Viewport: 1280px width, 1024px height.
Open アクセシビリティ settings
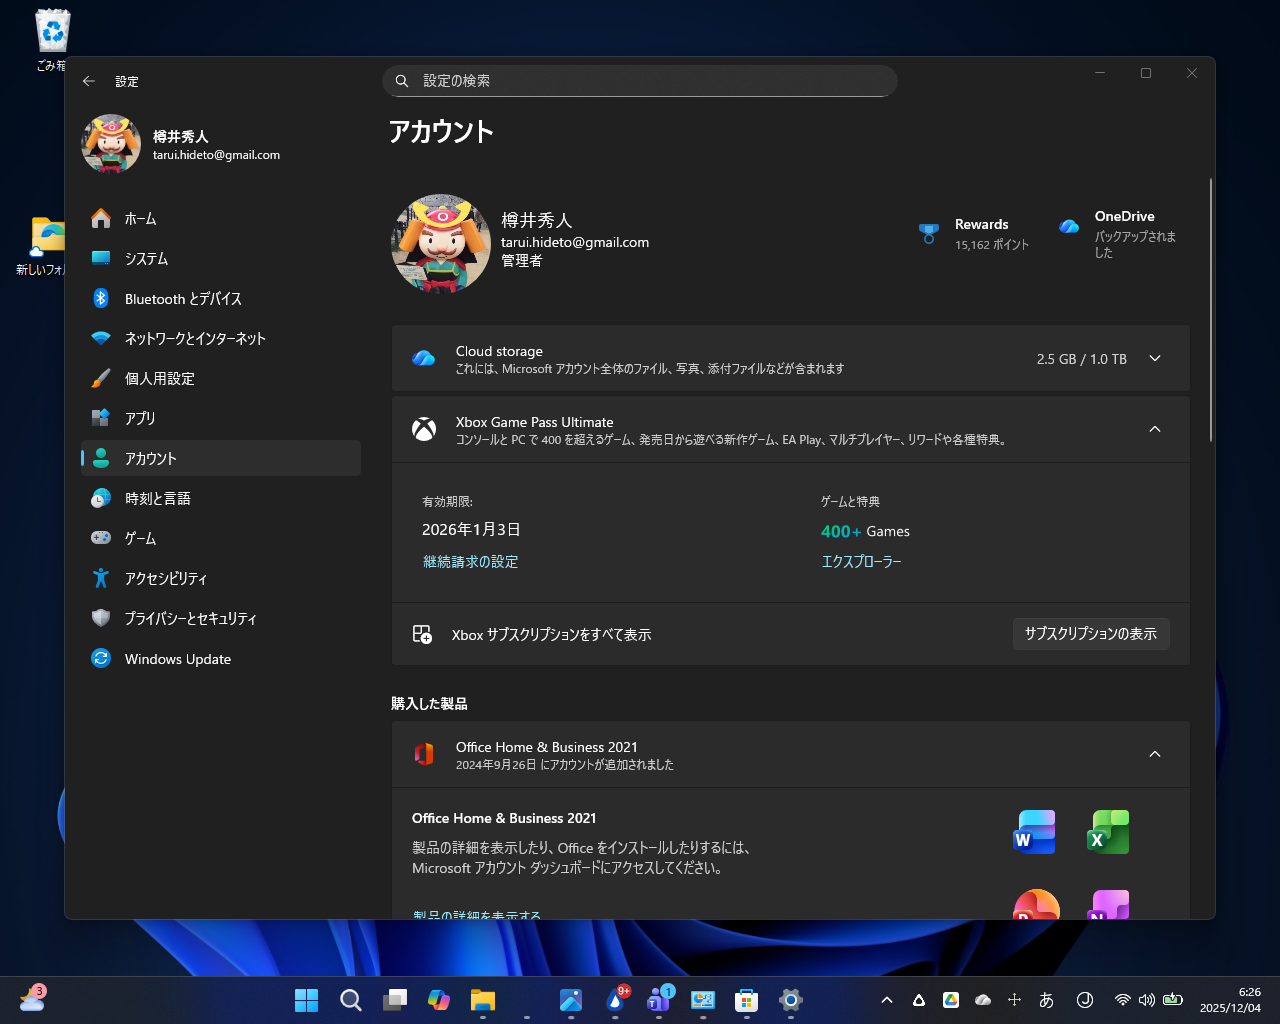pos(221,578)
